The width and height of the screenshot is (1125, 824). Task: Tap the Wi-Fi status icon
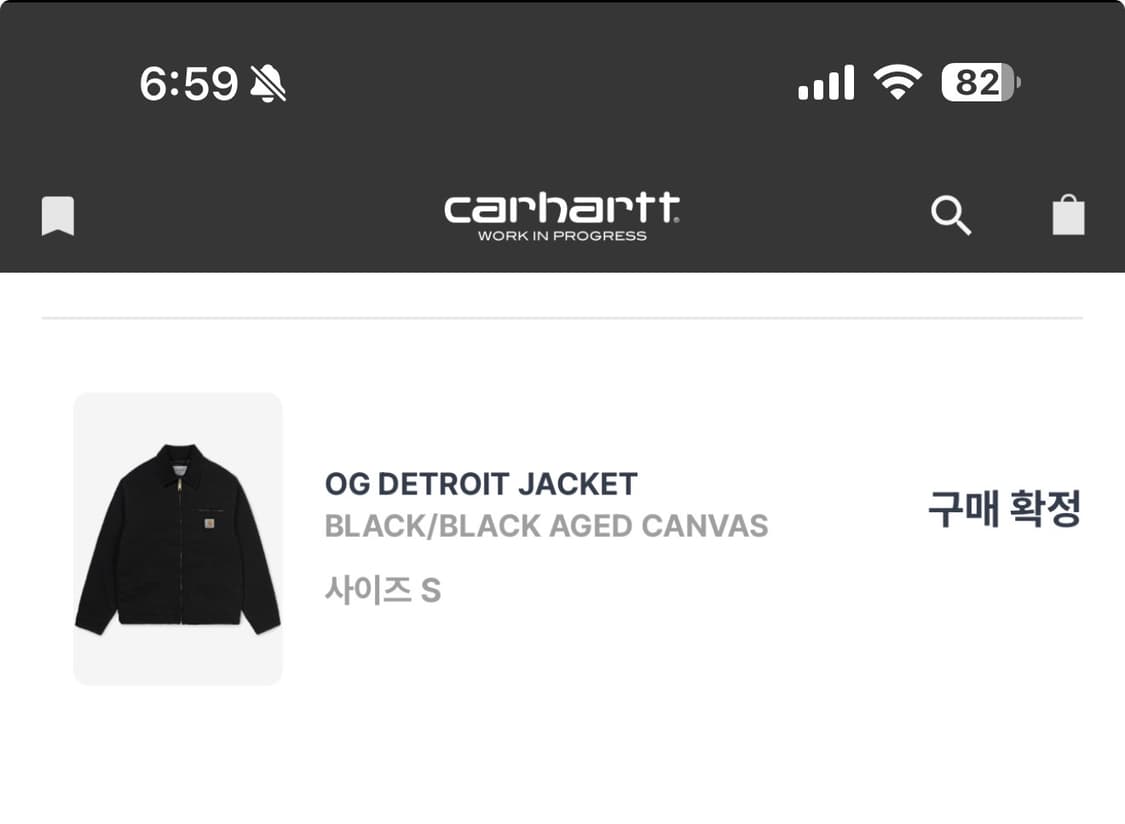tap(897, 82)
